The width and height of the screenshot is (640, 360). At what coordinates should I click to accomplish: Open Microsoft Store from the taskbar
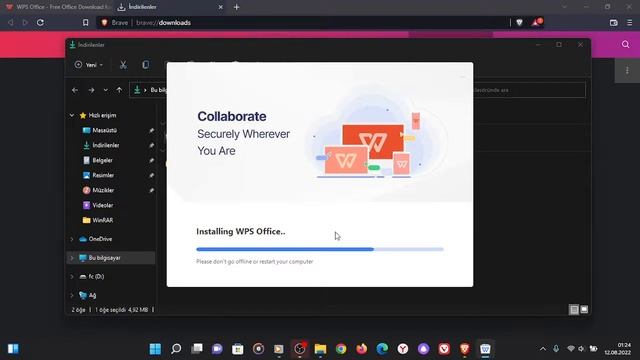click(x=238, y=349)
